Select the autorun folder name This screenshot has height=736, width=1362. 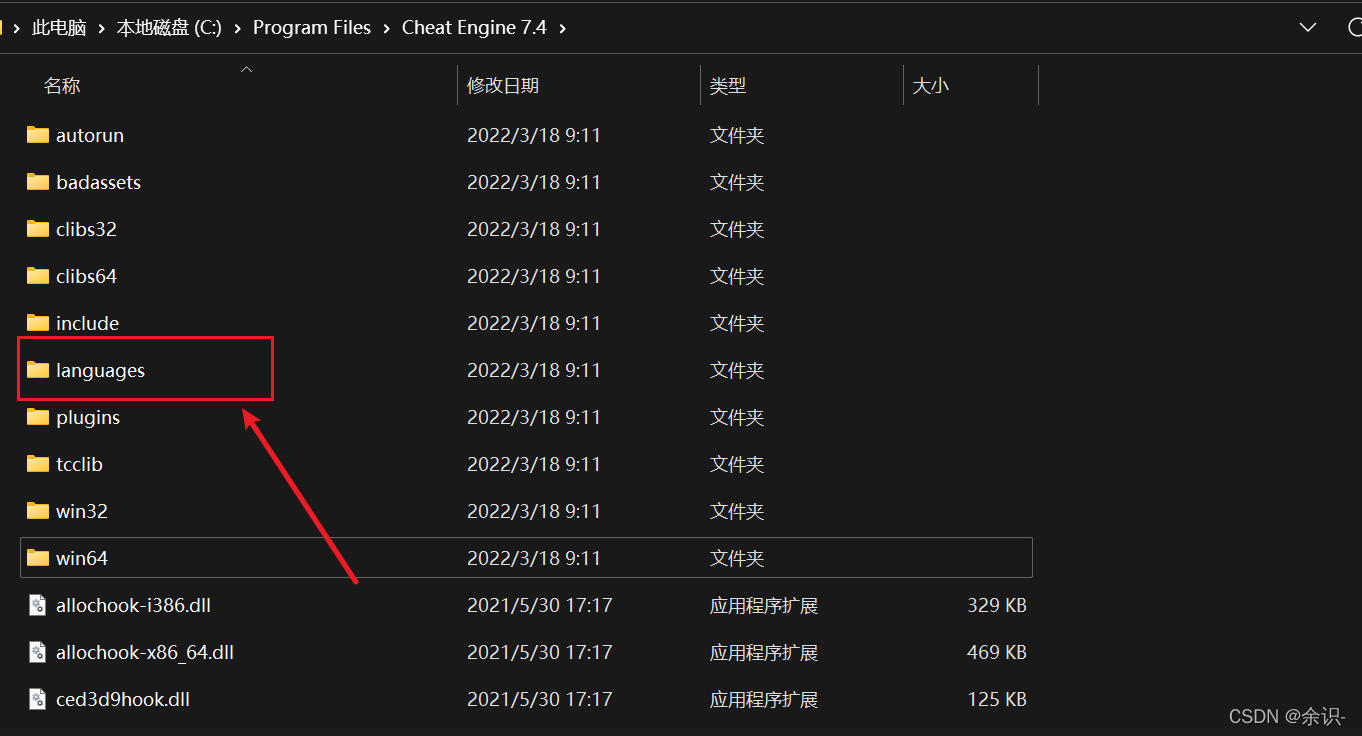tap(90, 135)
